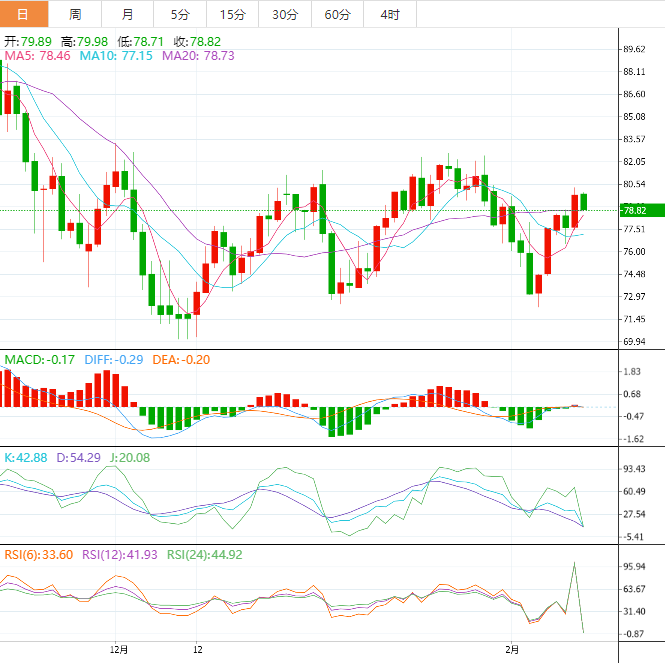Viewport: 665px width, 663px height.
Task: Click the MACD indicator value label
Action: 39,359
